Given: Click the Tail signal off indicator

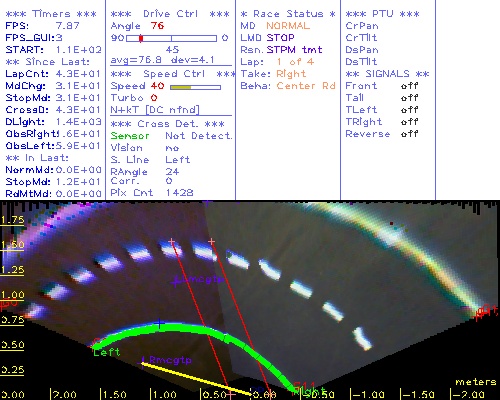Looking at the screenshot, I should [409, 98].
